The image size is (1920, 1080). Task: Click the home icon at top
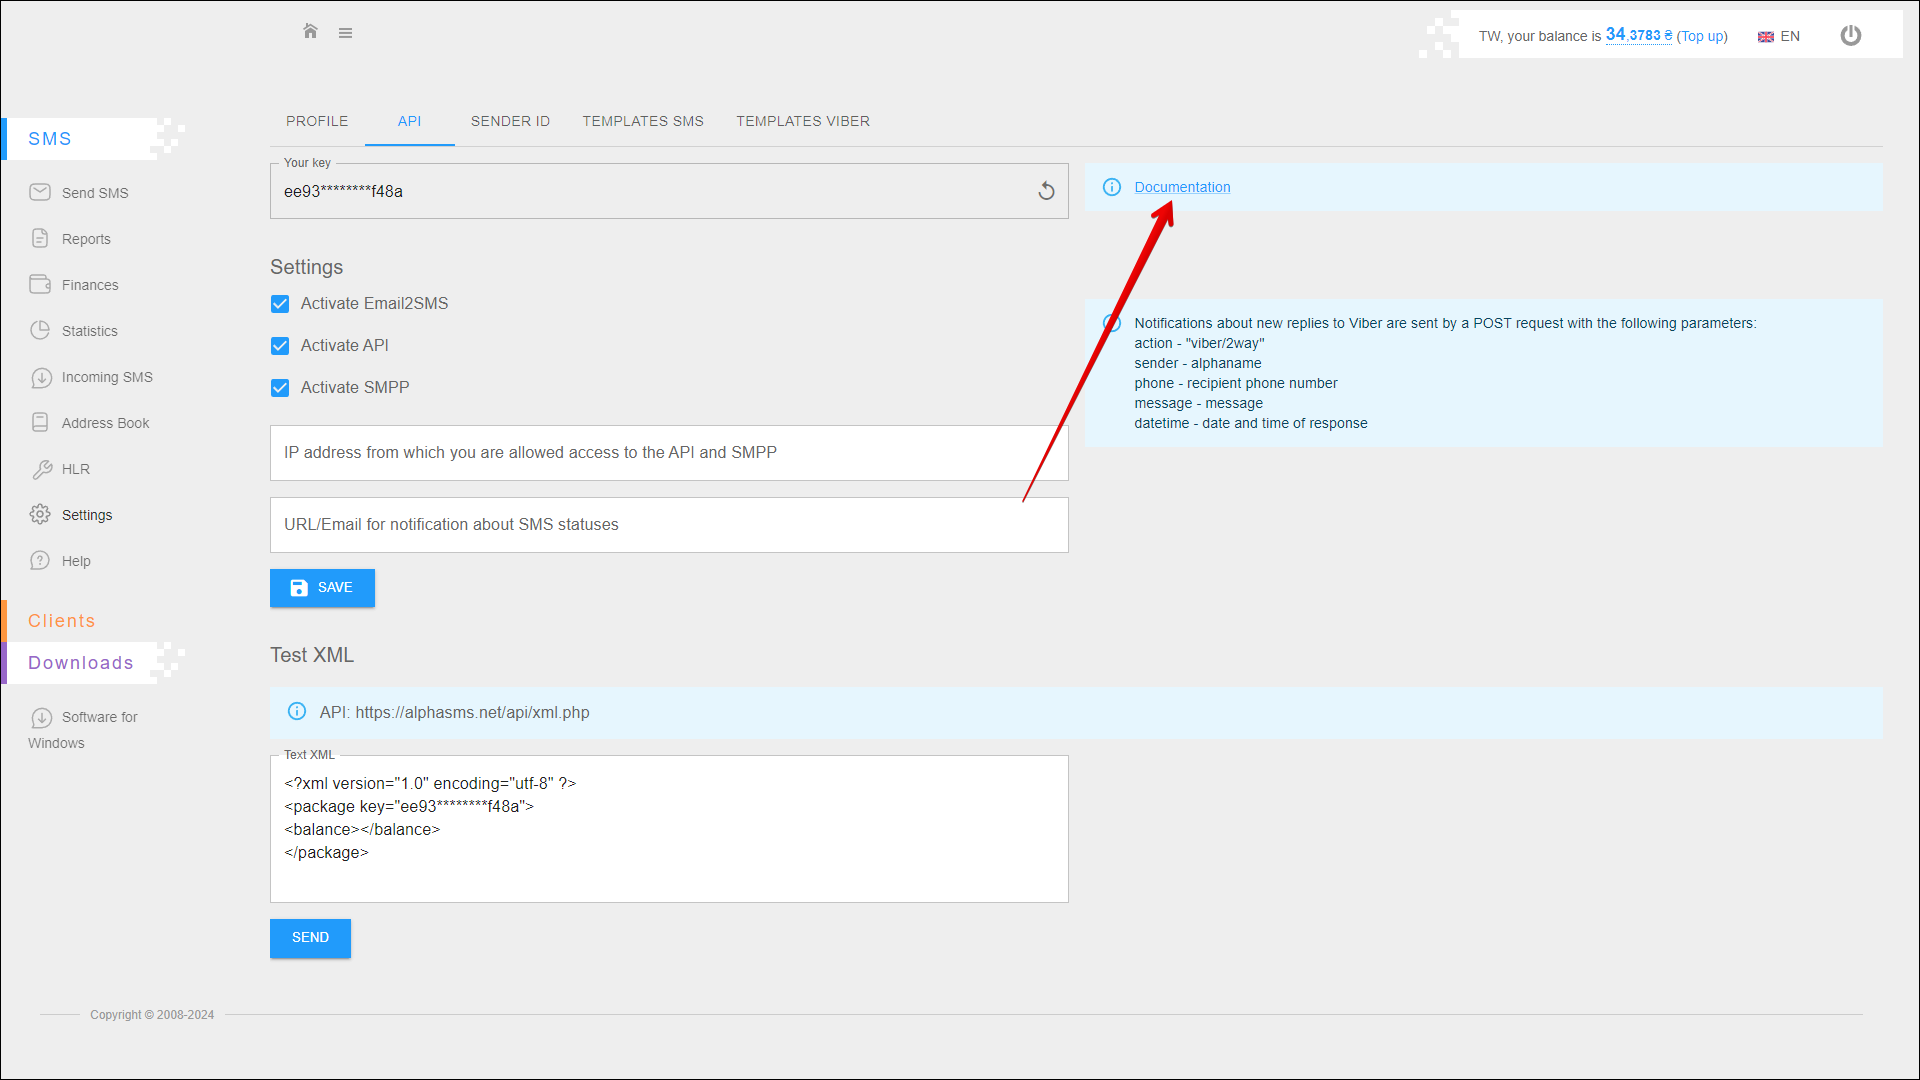click(x=310, y=32)
